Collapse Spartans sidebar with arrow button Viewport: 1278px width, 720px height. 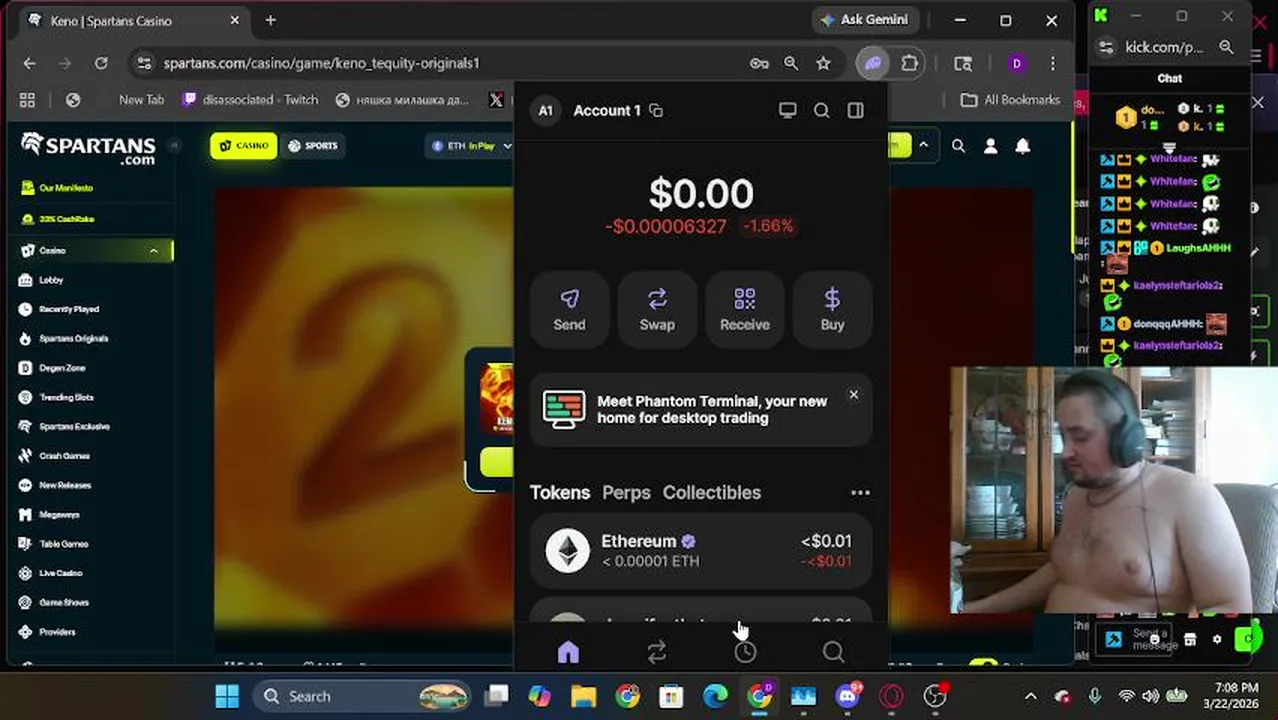coord(173,145)
